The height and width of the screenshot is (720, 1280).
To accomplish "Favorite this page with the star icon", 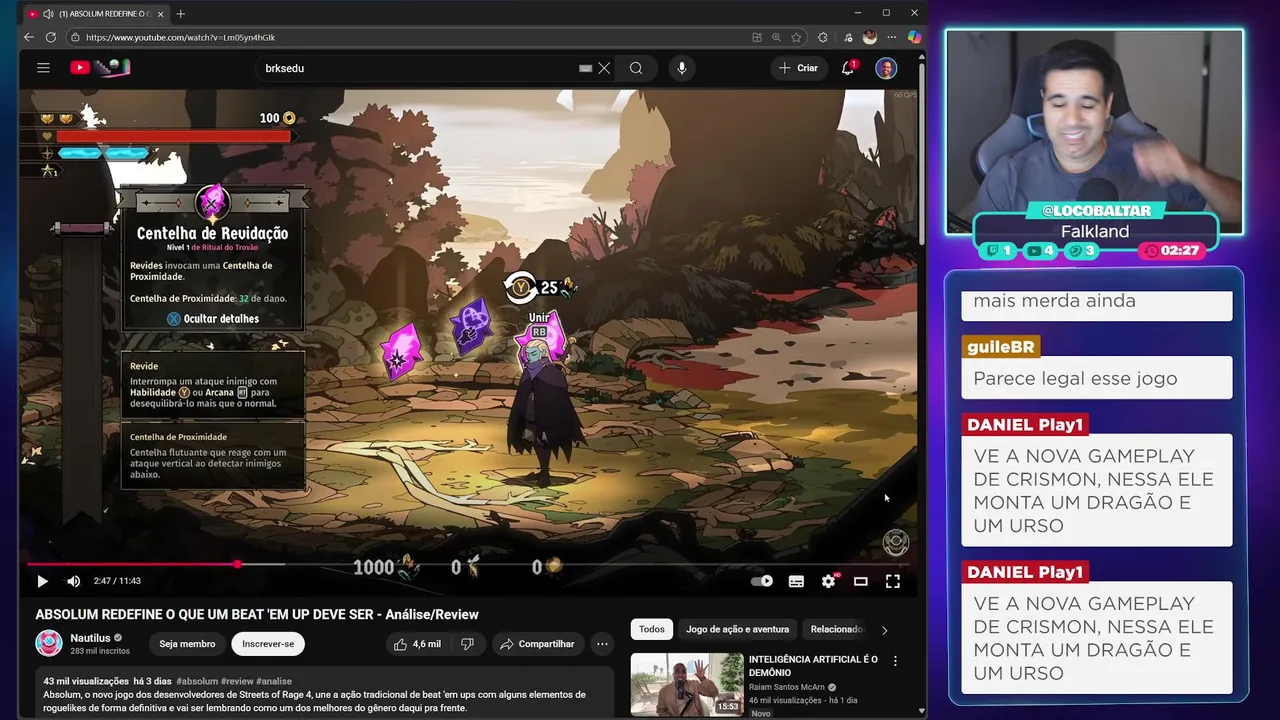I will pos(796,37).
